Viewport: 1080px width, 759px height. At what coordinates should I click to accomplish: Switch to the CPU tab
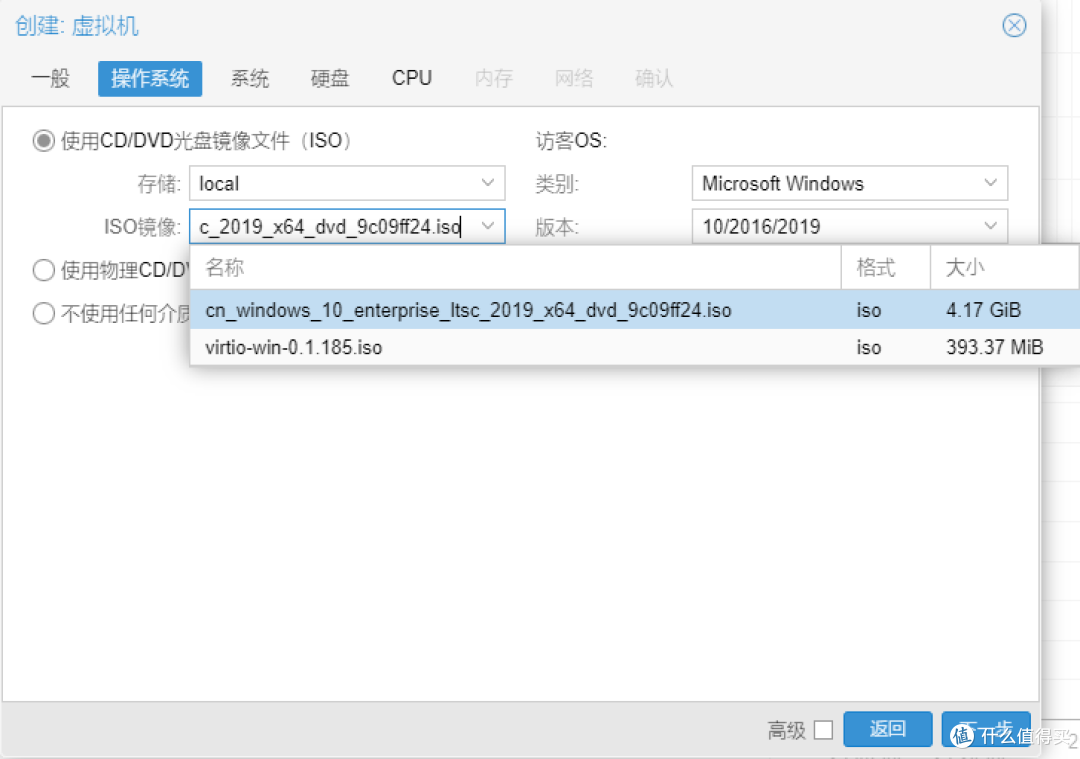point(411,78)
